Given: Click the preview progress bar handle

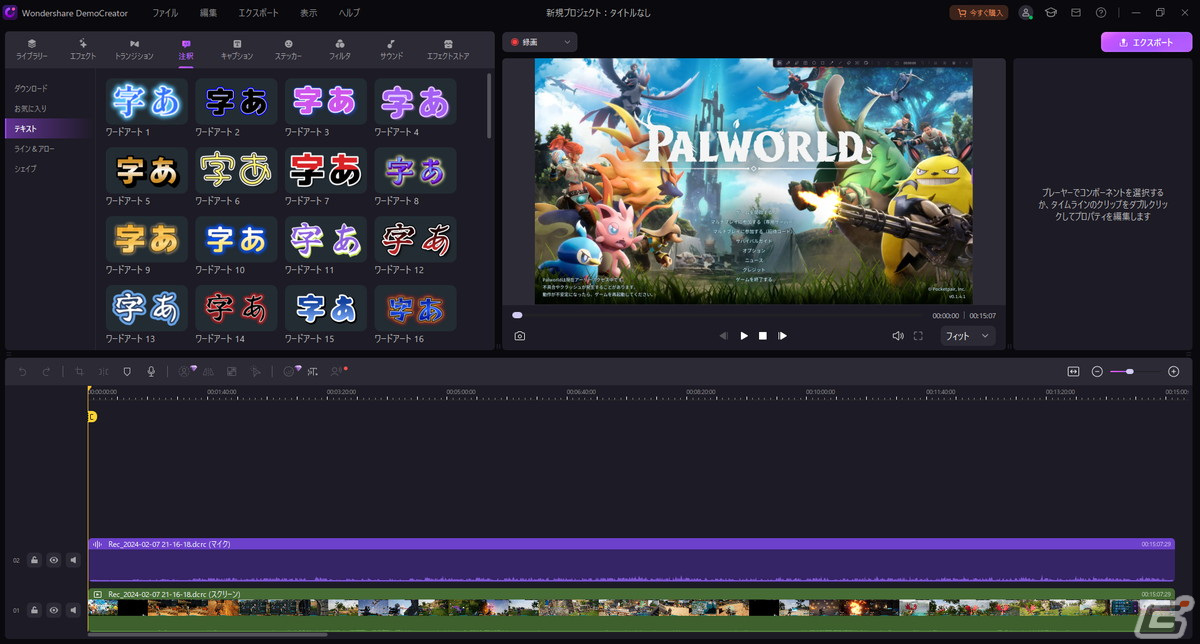Looking at the screenshot, I should click(517, 315).
